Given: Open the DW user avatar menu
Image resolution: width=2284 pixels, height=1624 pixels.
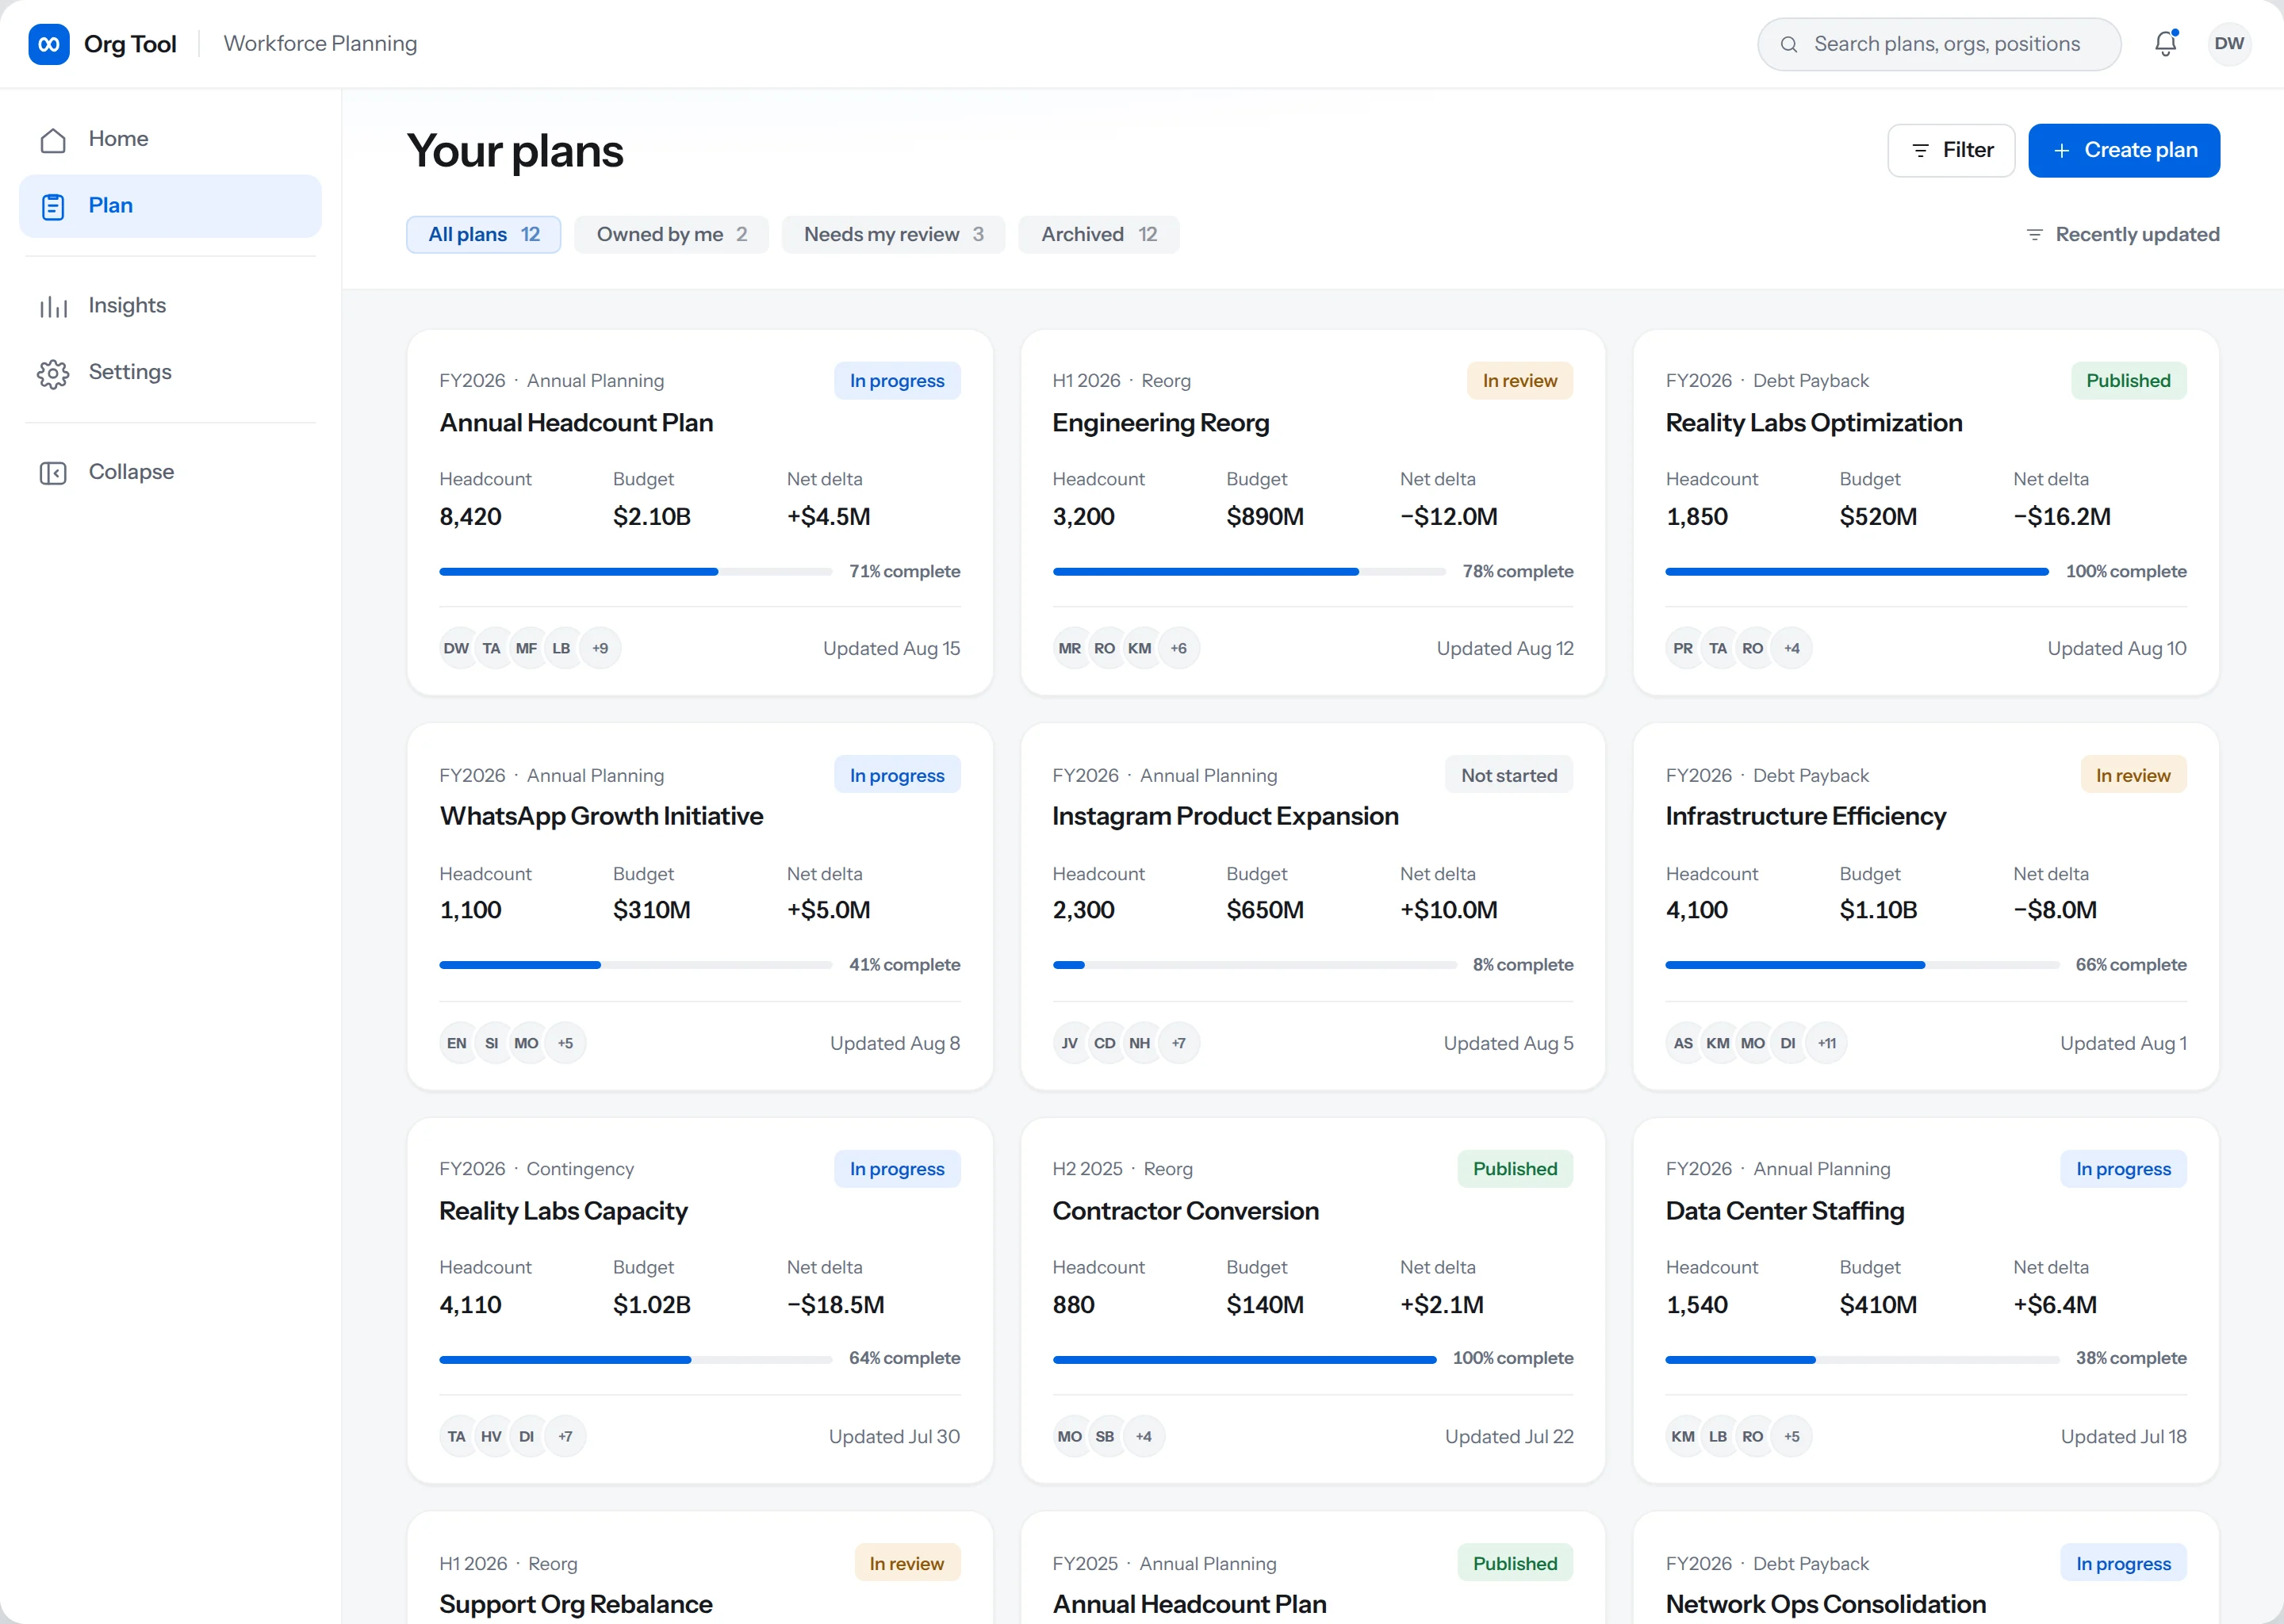Looking at the screenshot, I should point(2229,44).
